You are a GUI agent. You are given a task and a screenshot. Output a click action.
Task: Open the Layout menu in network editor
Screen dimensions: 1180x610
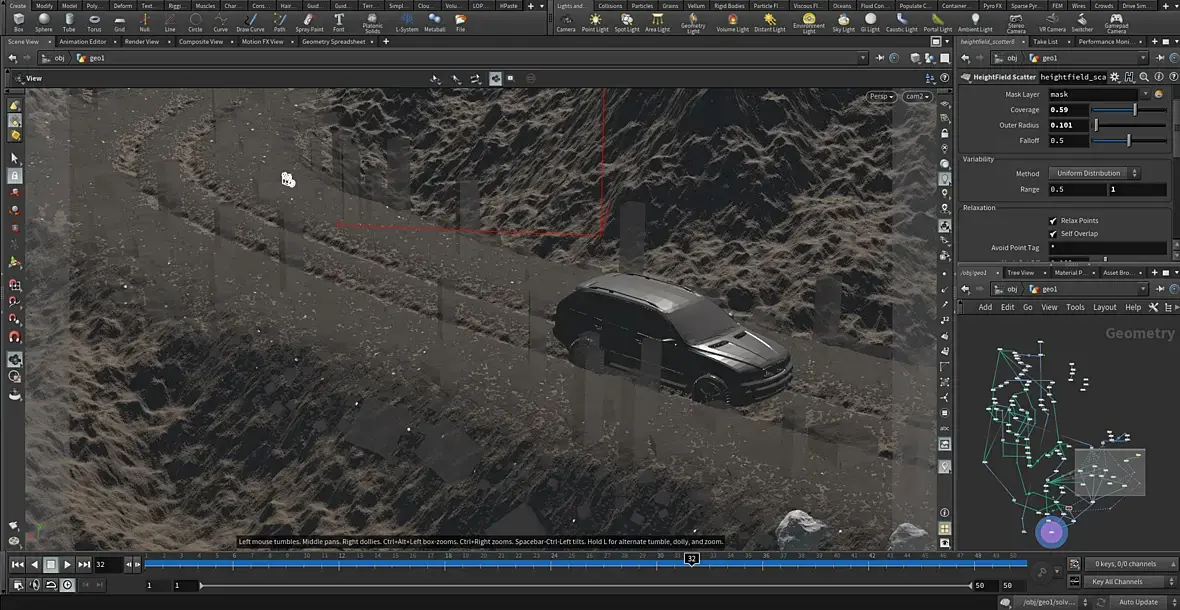[x=1104, y=307]
